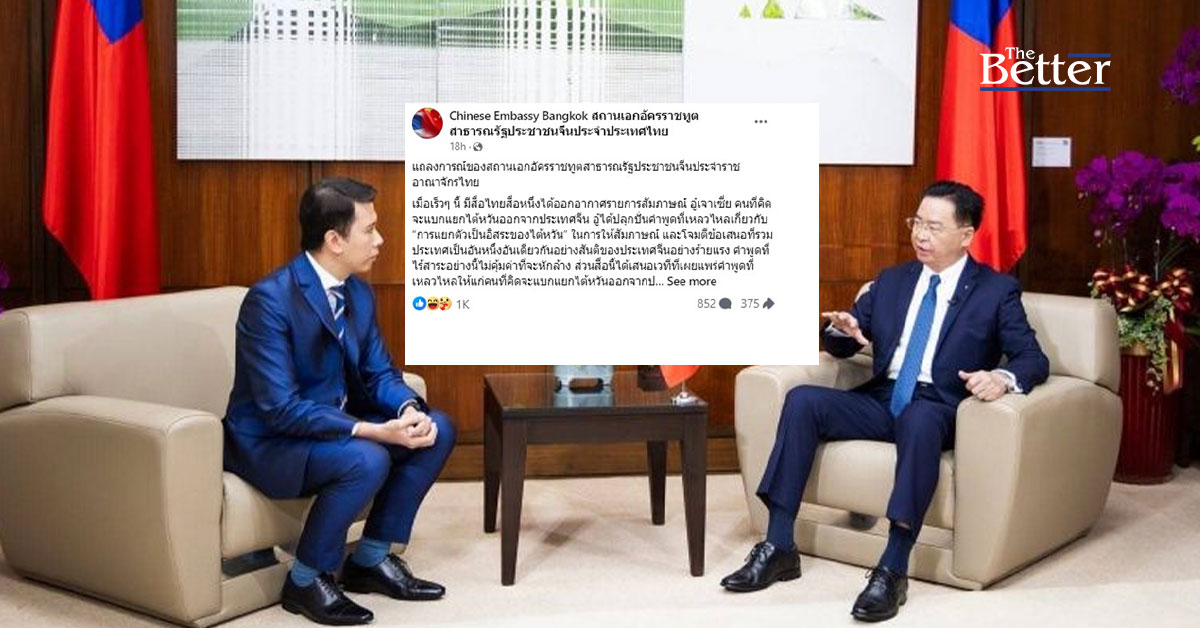Click the comment bubble icon

(725, 304)
